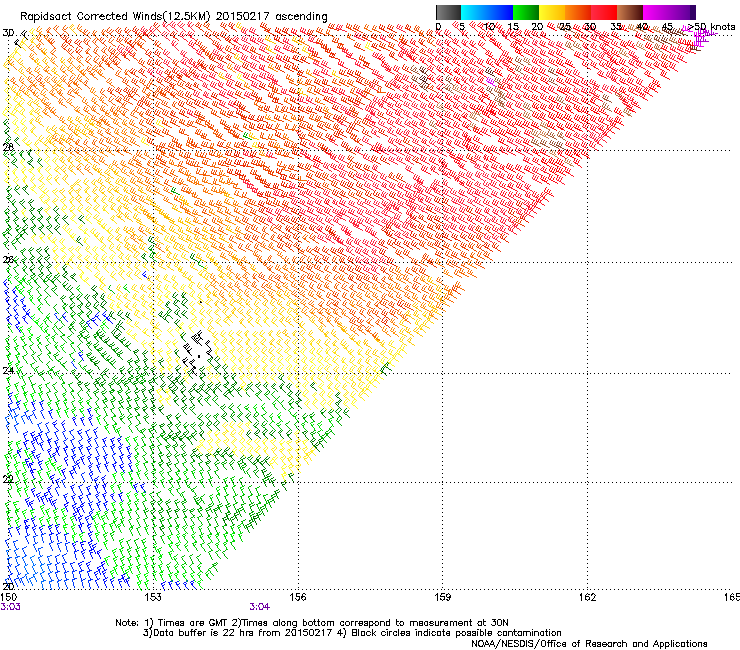
Task: Pick the magenta 40-45 knots legend segment
Action: pyautogui.click(x=656, y=12)
